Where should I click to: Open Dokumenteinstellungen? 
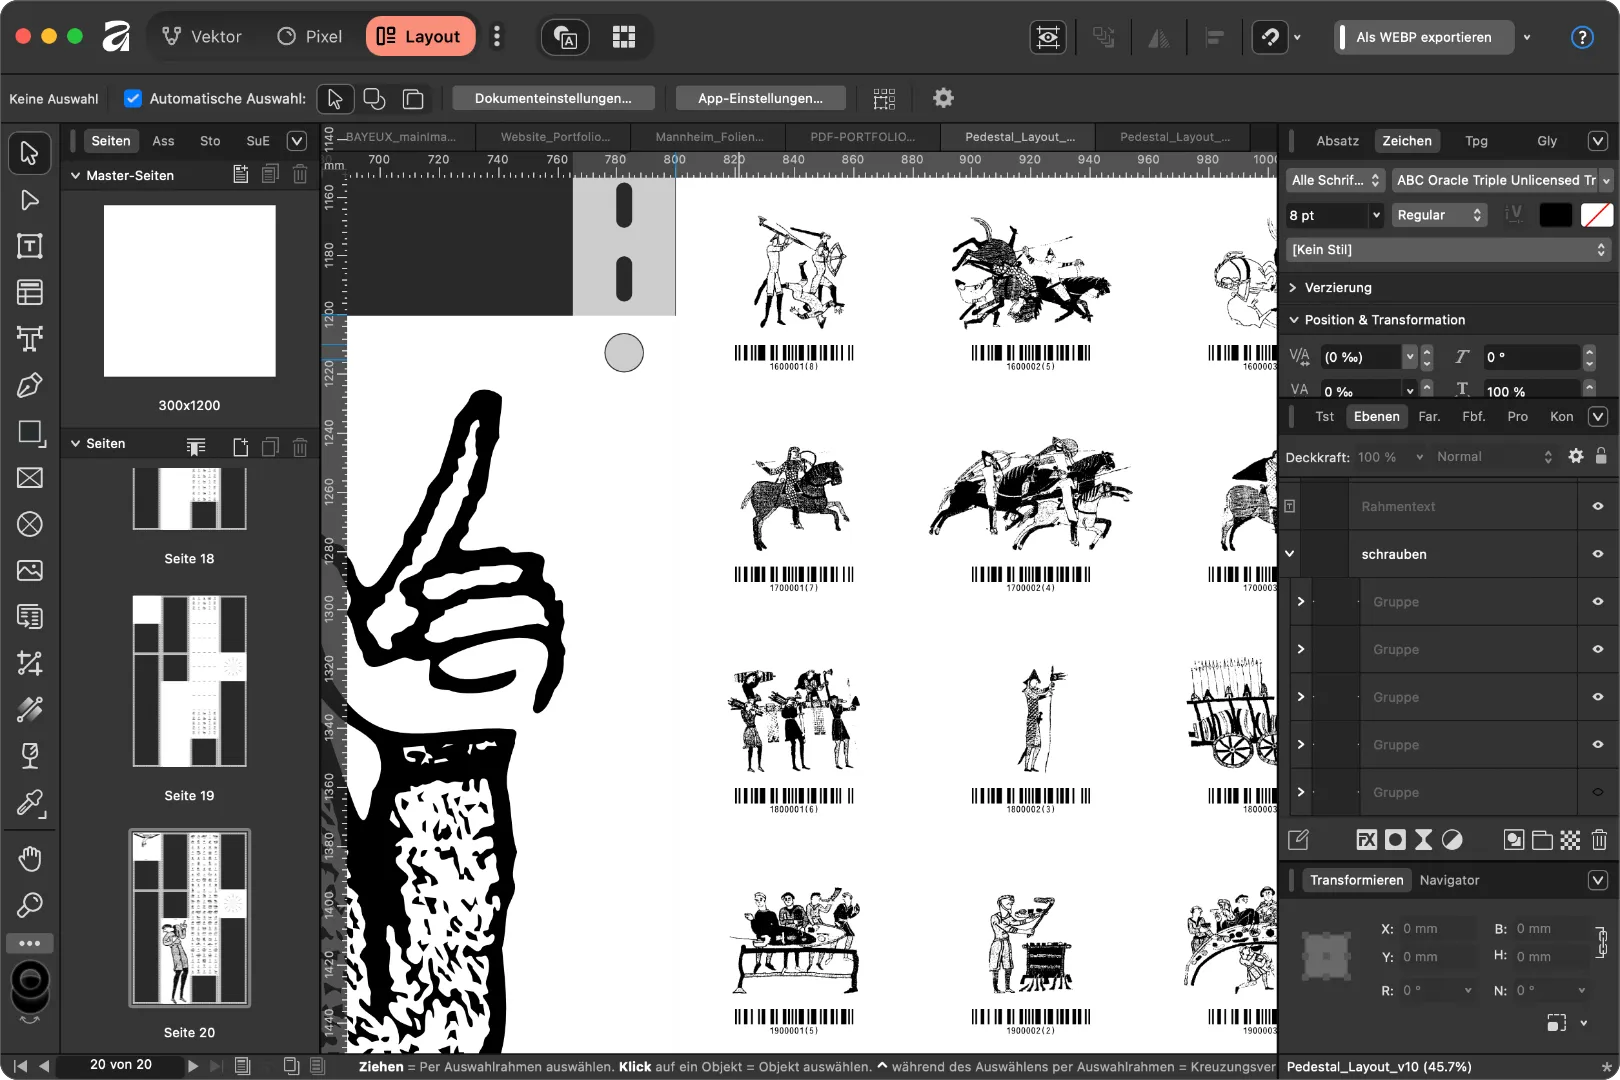(x=553, y=98)
